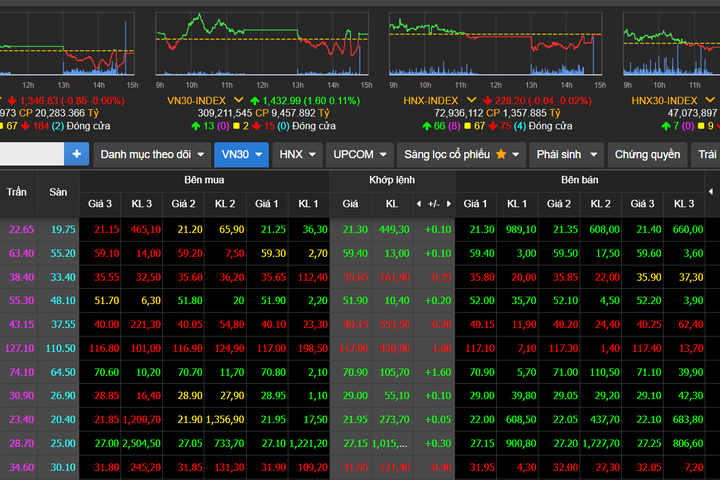Screen dimensions: 720x480
Task: Click the Bên bán header
Action: (579, 180)
